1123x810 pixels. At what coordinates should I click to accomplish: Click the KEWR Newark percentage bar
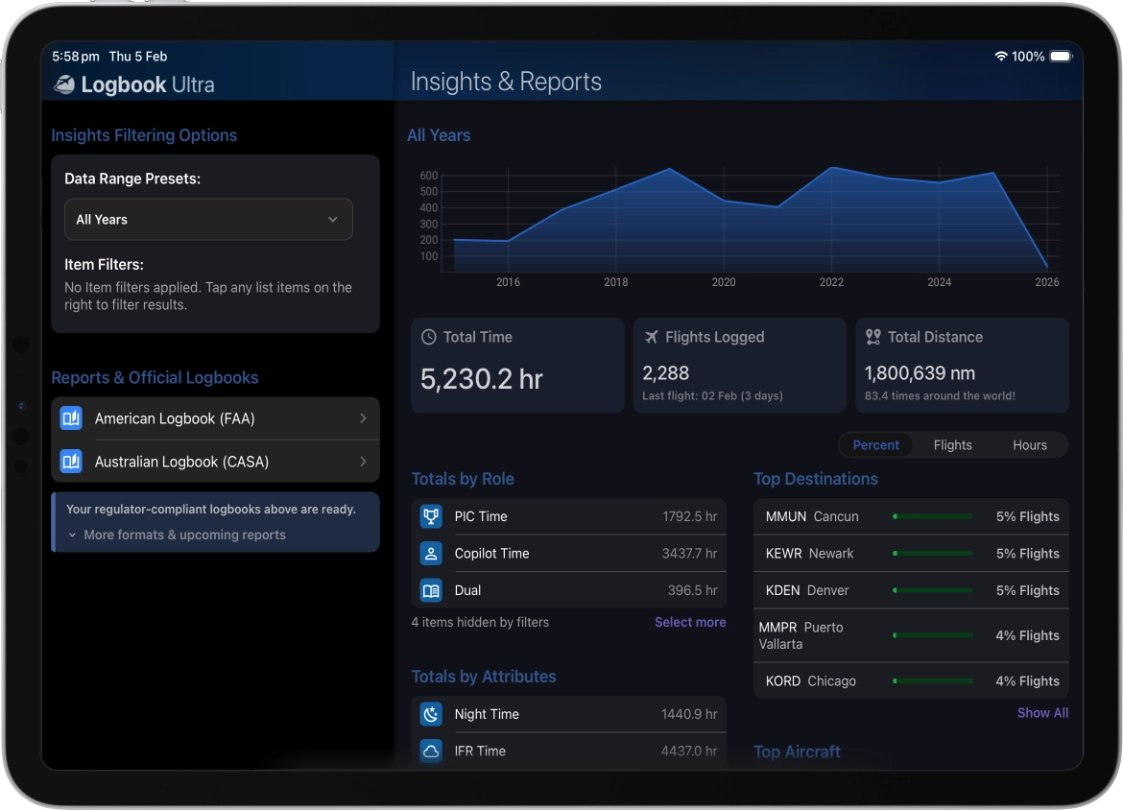click(932, 553)
